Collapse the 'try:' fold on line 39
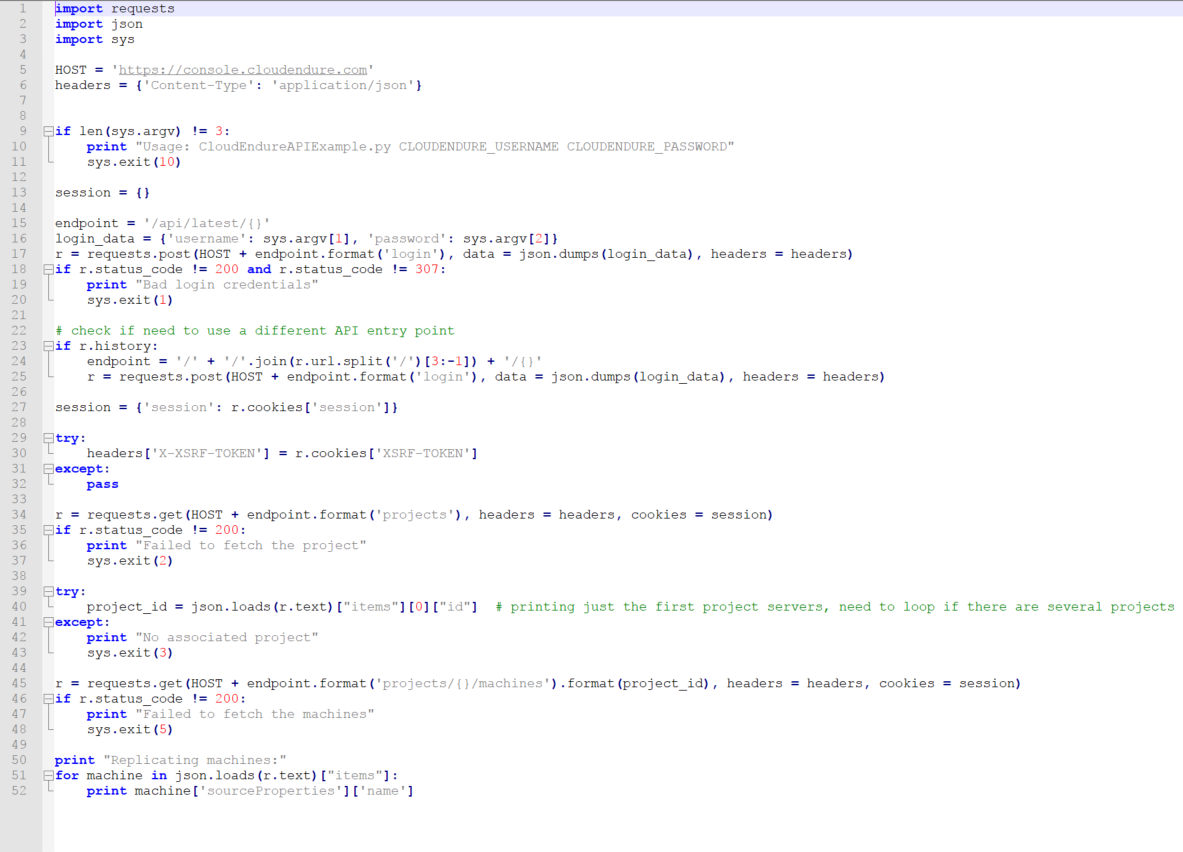 pyautogui.click(x=48, y=592)
